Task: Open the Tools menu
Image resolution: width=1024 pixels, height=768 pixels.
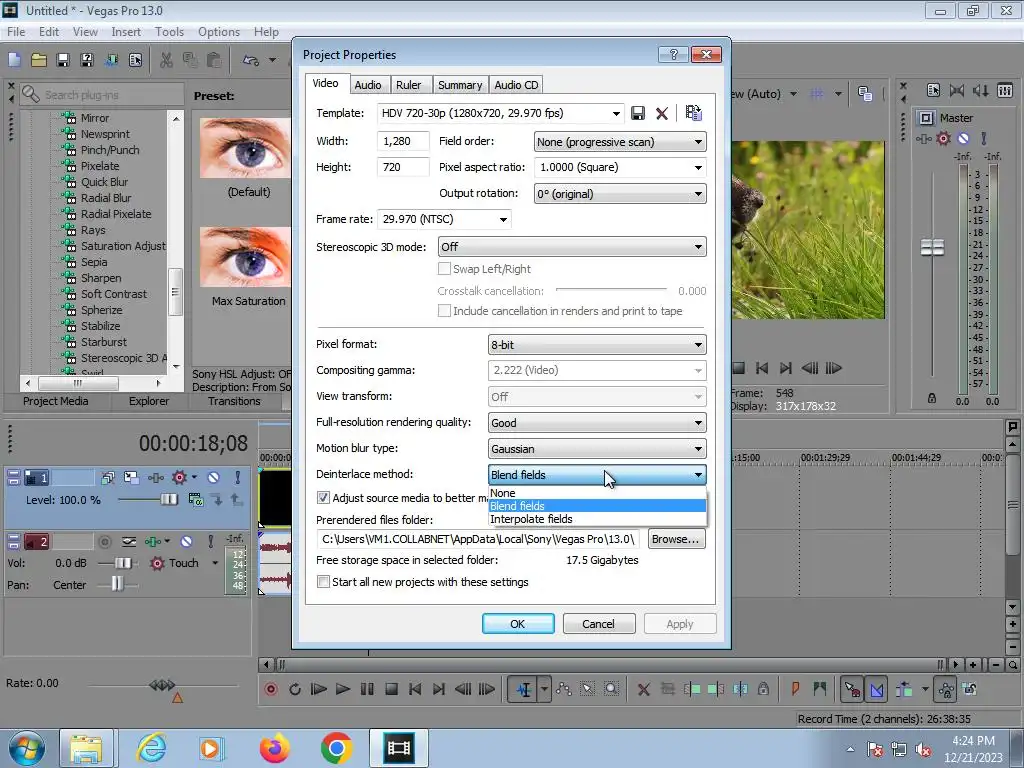Action: pyautogui.click(x=169, y=31)
